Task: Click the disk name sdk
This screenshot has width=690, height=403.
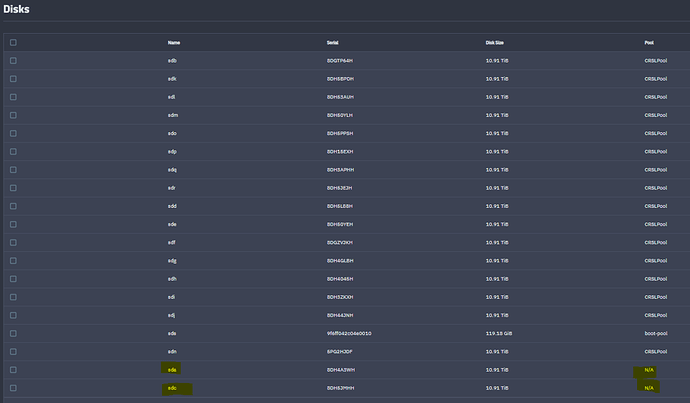Action: (x=172, y=79)
